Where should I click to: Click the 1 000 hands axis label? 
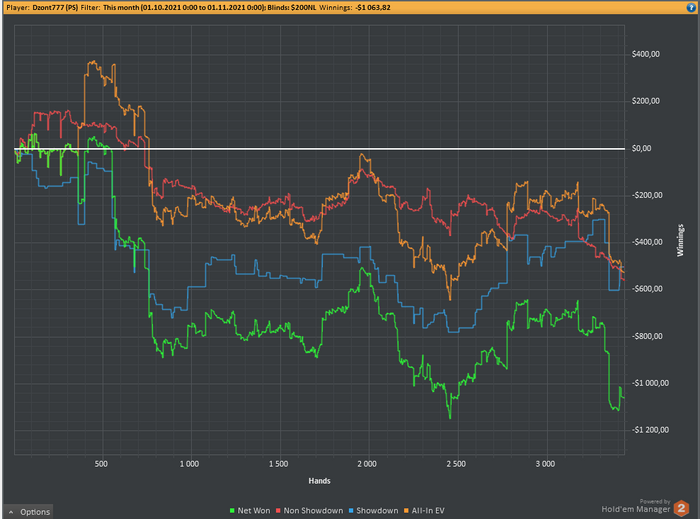point(189,464)
